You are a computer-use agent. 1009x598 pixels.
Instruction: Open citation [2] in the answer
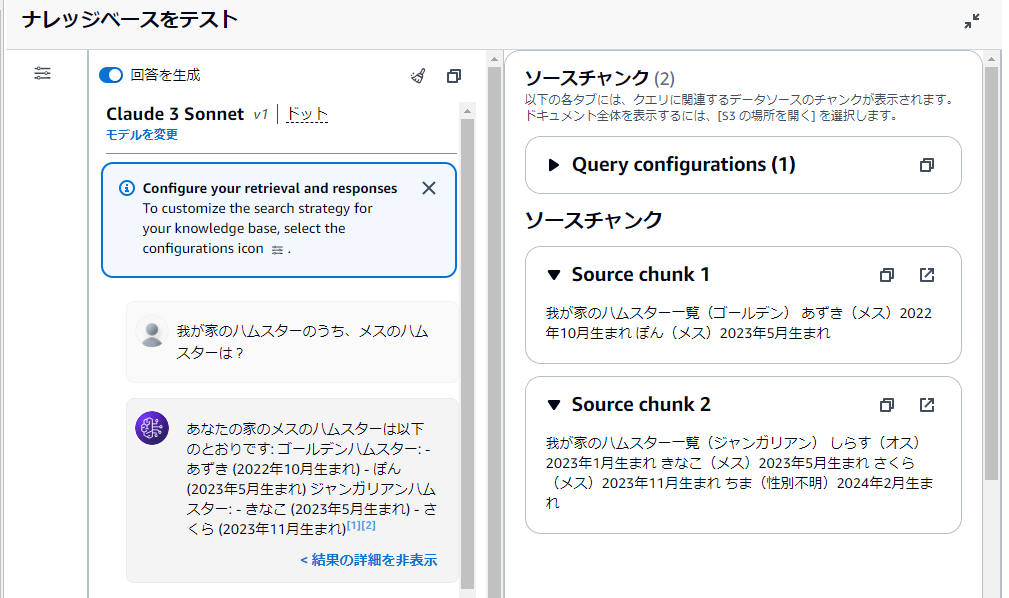(368, 525)
